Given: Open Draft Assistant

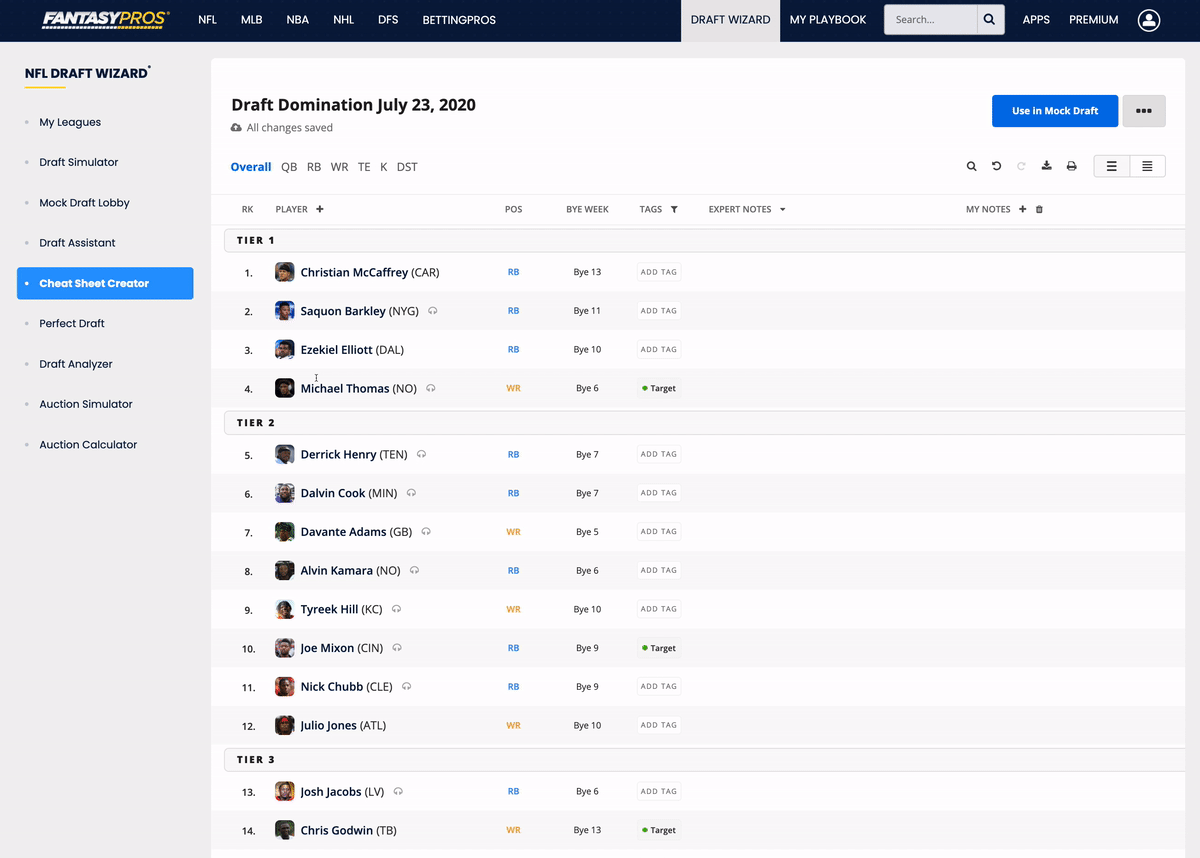Looking at the screenshot, I should click(x=78, y=243).
